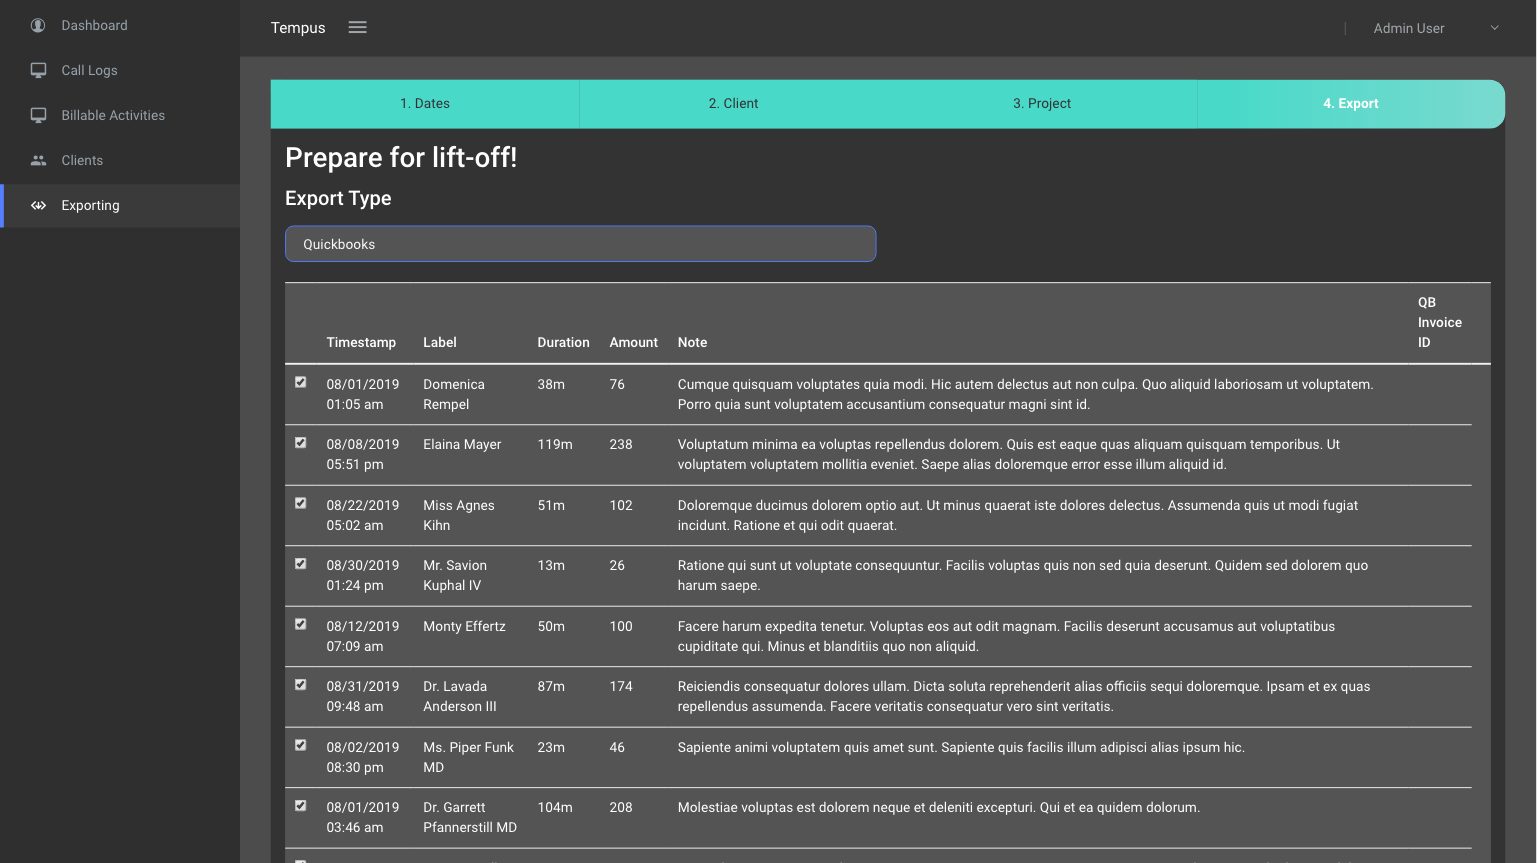Toggle the hamburger menu next to Tempus
Viewport: 1537px width, 863px height.
(x=357, y=28)
